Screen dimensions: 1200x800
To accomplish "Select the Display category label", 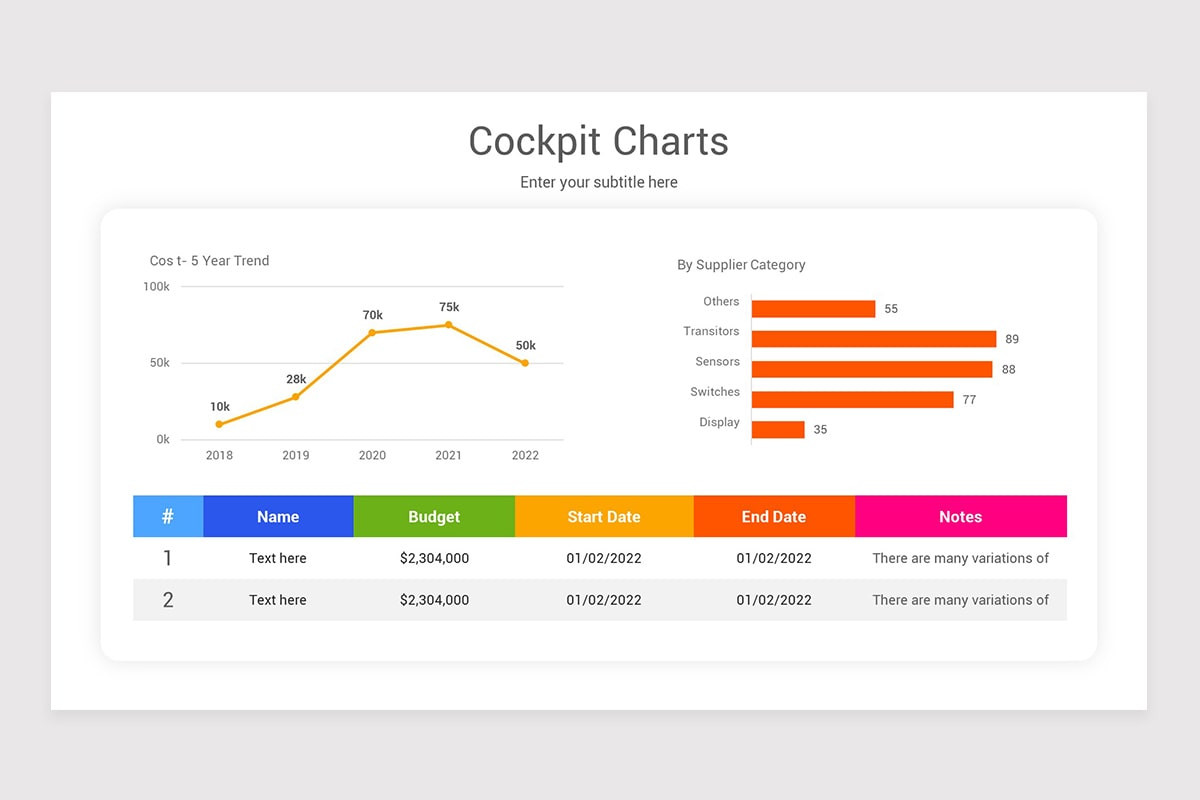I will tap(719, 422).
